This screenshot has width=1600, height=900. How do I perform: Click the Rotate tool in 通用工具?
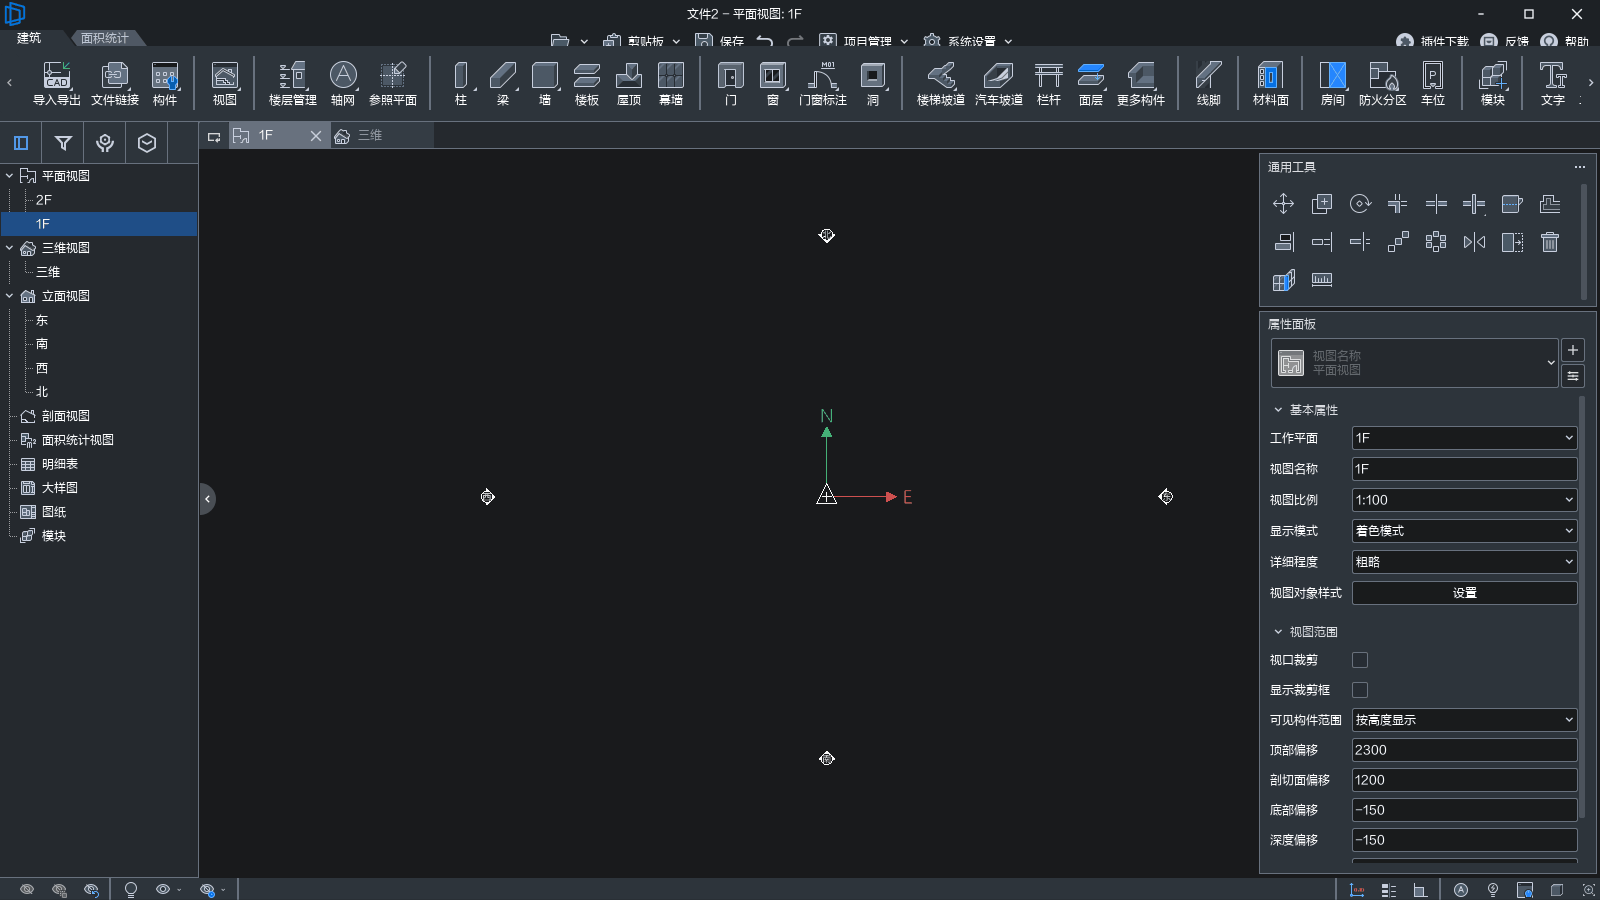(1360, 204)
